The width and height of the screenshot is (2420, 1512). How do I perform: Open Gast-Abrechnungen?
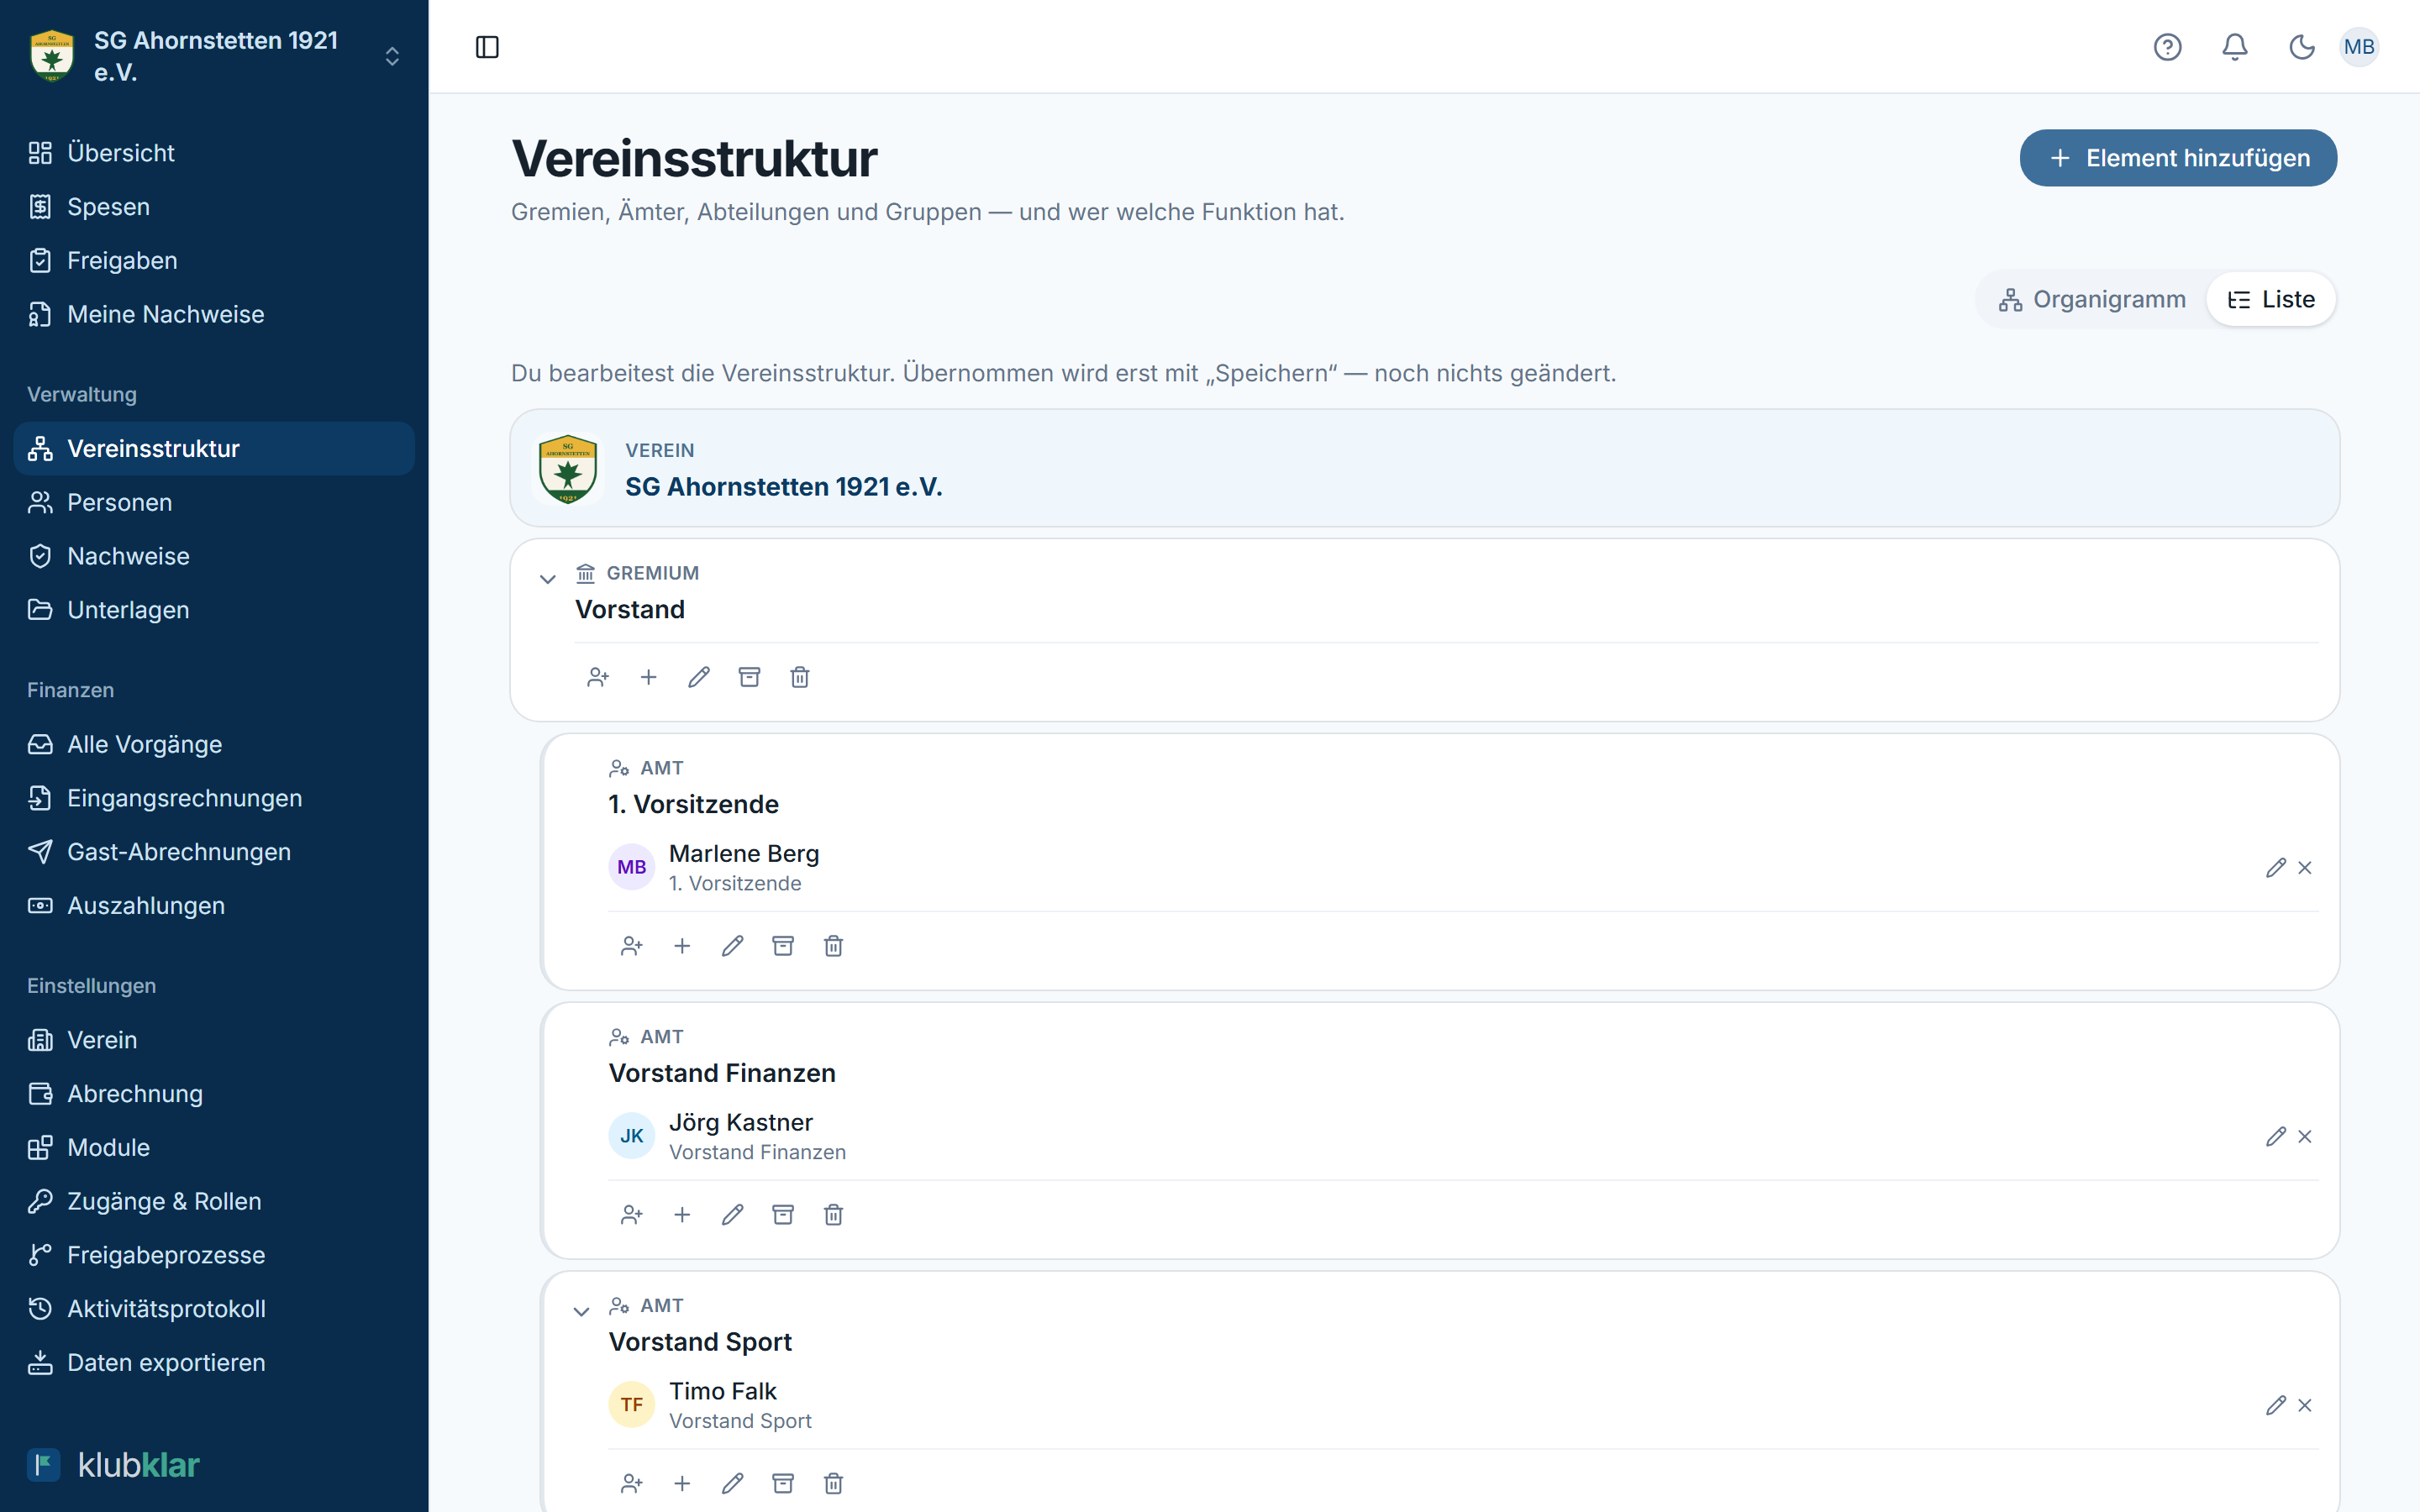pos(214,852)
